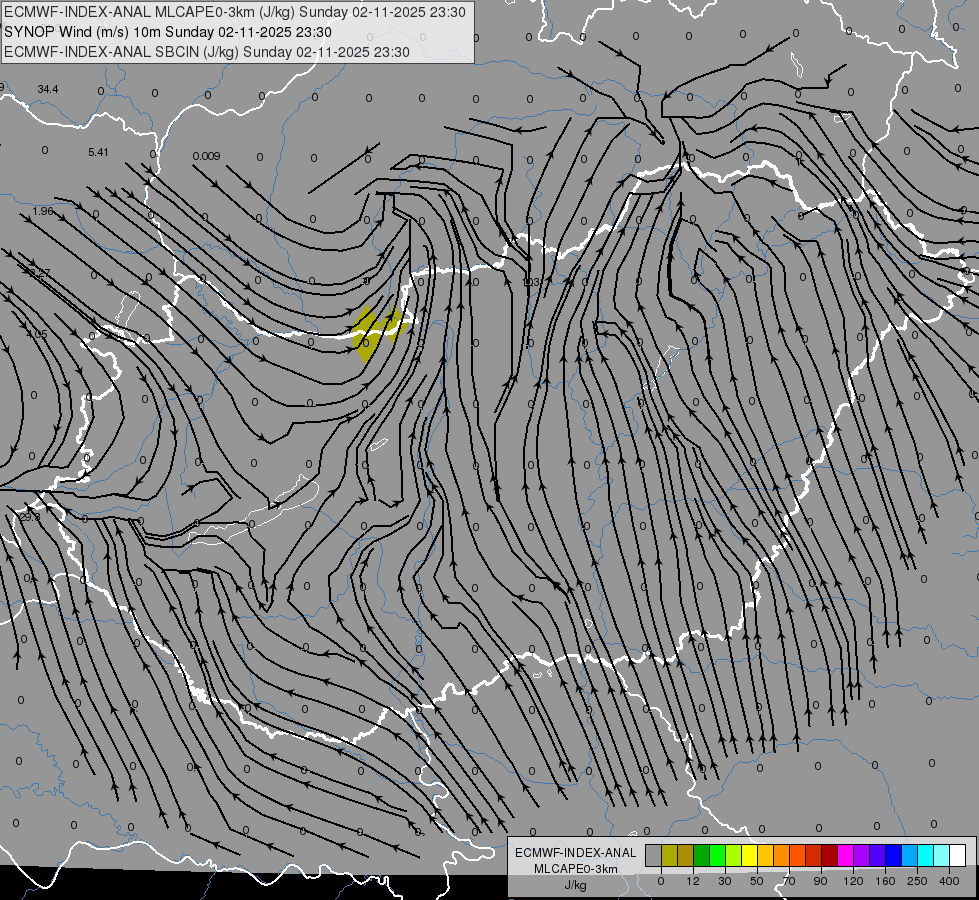Click the magenta legend swatch
This screenshot has height=900, width=979.
[845, 855]
